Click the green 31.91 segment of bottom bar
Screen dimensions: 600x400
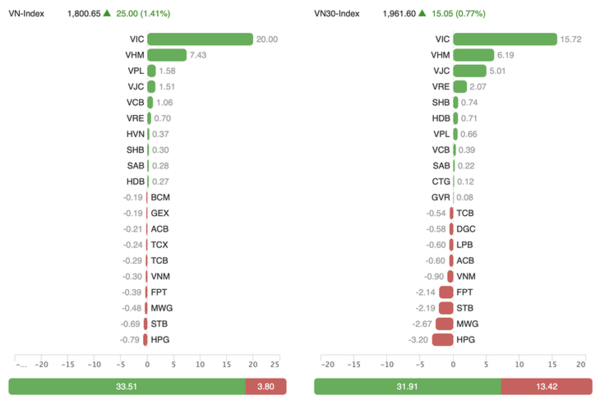point(407,386)
